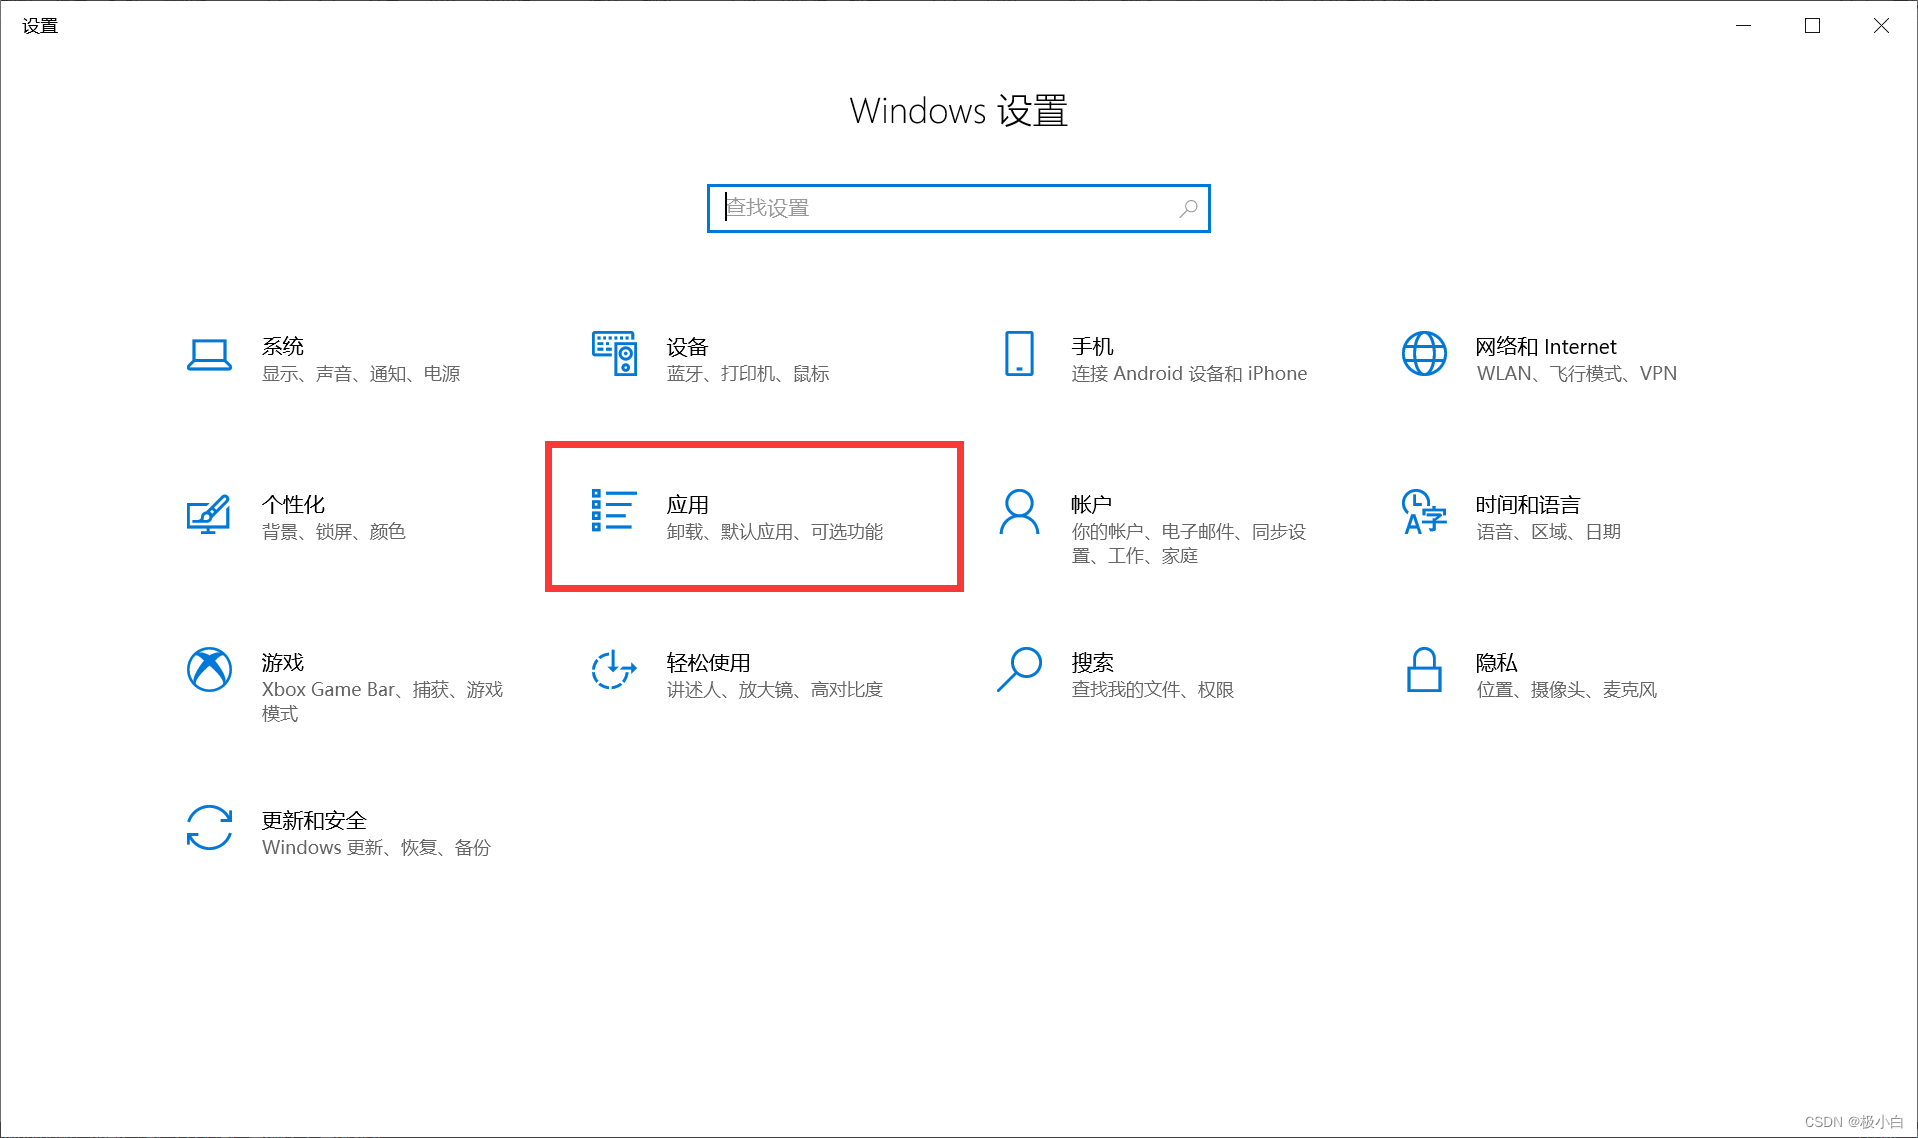Open the 搜索 settings title

point(1092,662)
